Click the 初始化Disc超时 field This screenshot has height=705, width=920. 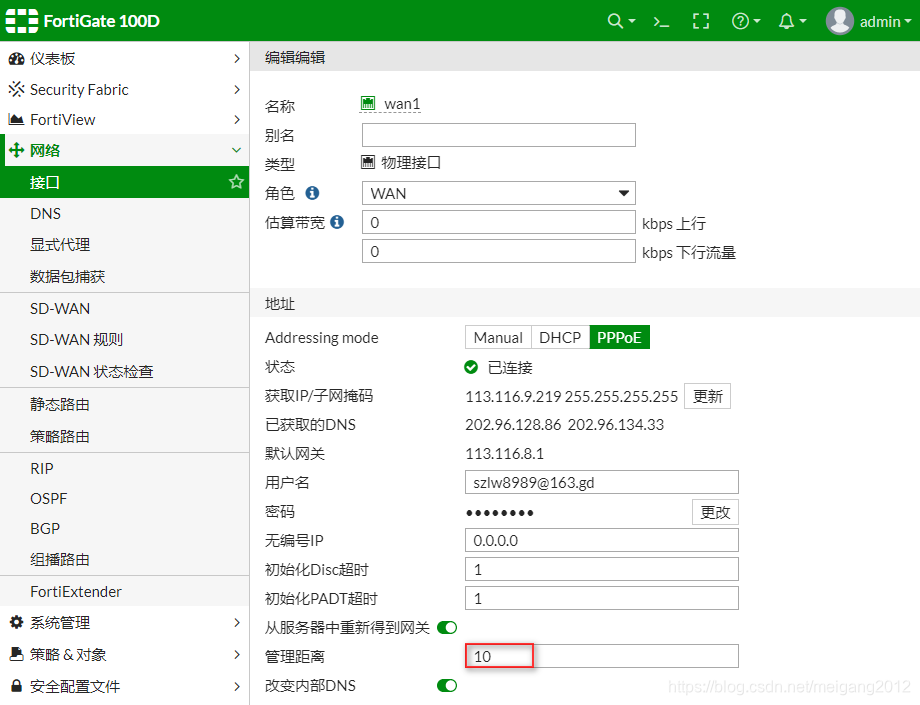point(601,569)
